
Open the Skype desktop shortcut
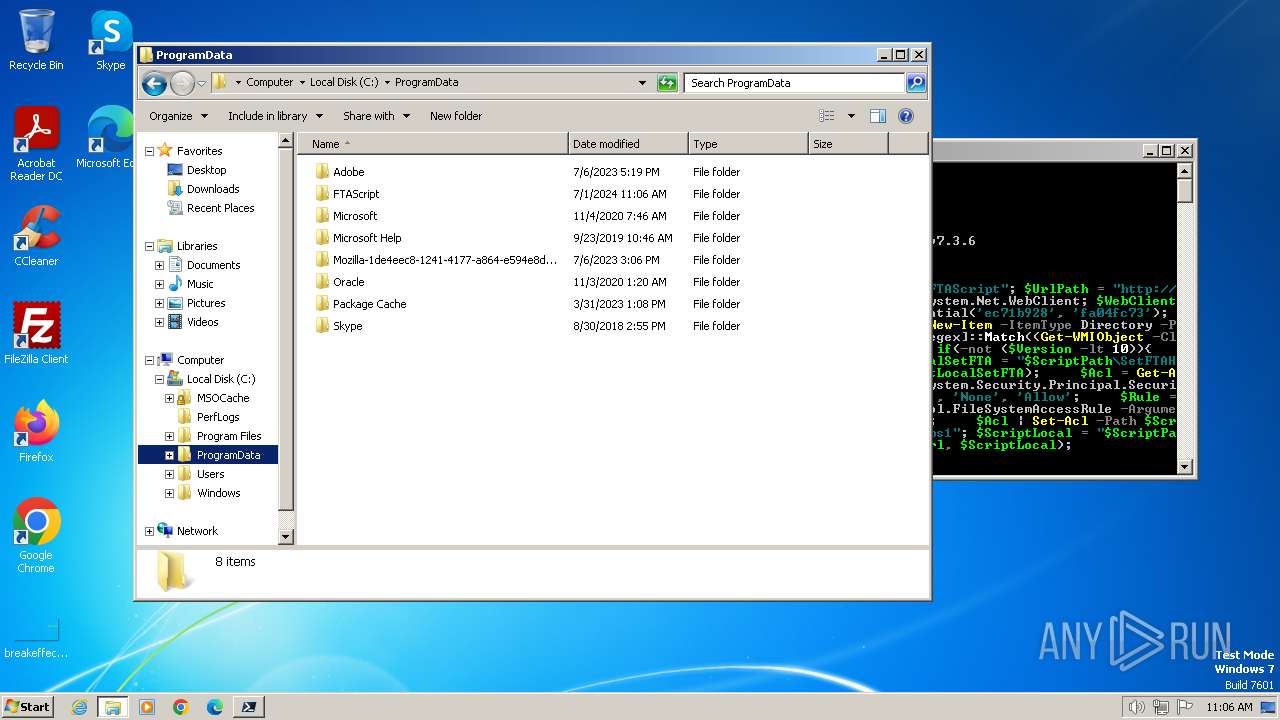(x=110, y=40)
